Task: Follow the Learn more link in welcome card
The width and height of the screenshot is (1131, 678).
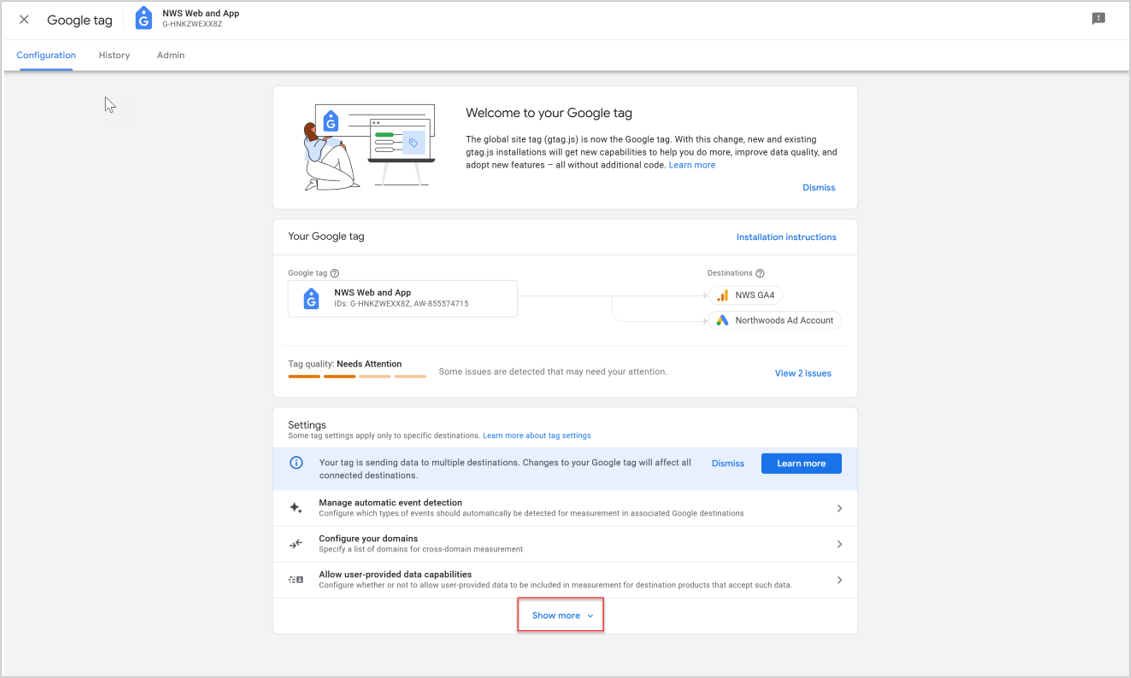Action: (x=692, y=165)
